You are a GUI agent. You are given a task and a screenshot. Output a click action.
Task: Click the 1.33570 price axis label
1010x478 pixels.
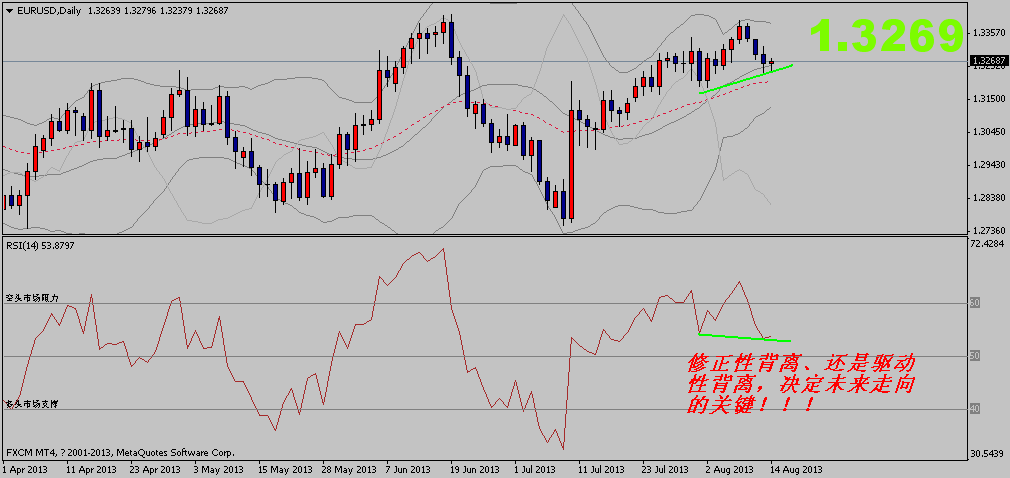pos(988,32)
